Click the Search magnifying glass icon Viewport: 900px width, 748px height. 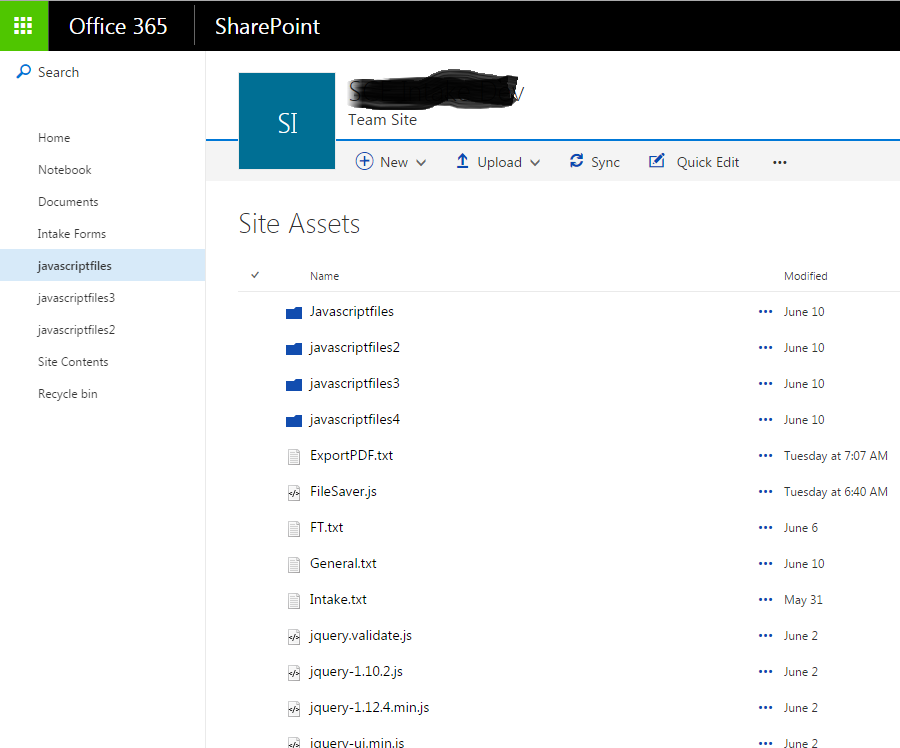pos(22,71)
